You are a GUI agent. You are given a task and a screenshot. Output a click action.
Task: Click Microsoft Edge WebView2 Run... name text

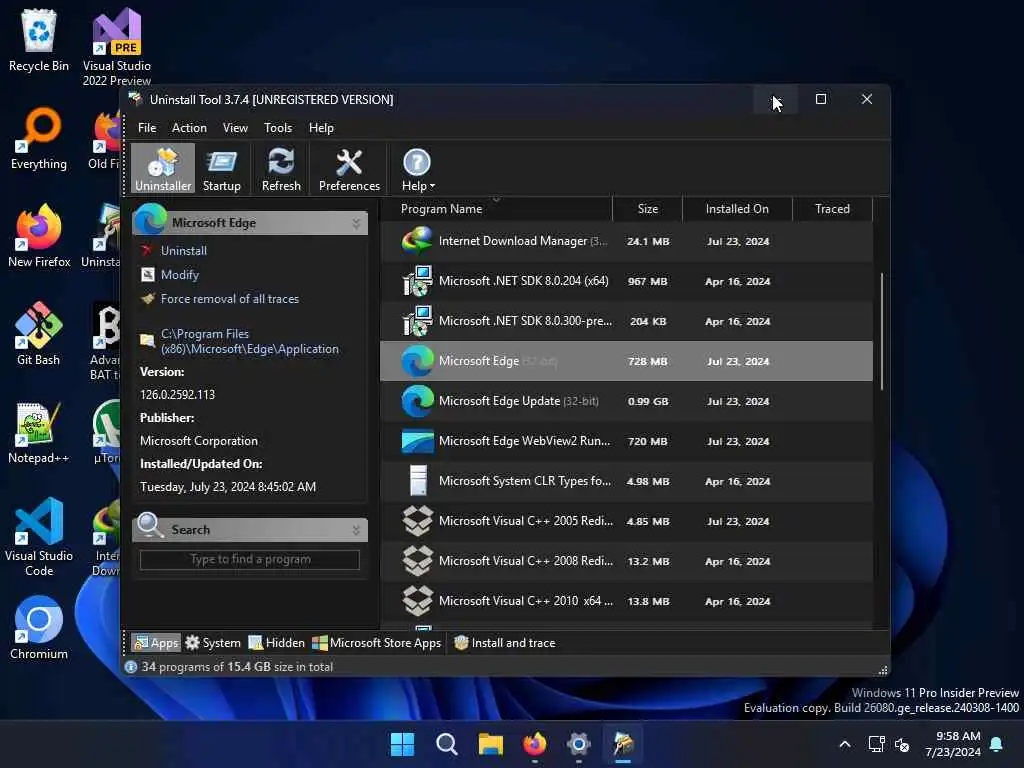tap(524, 441)
